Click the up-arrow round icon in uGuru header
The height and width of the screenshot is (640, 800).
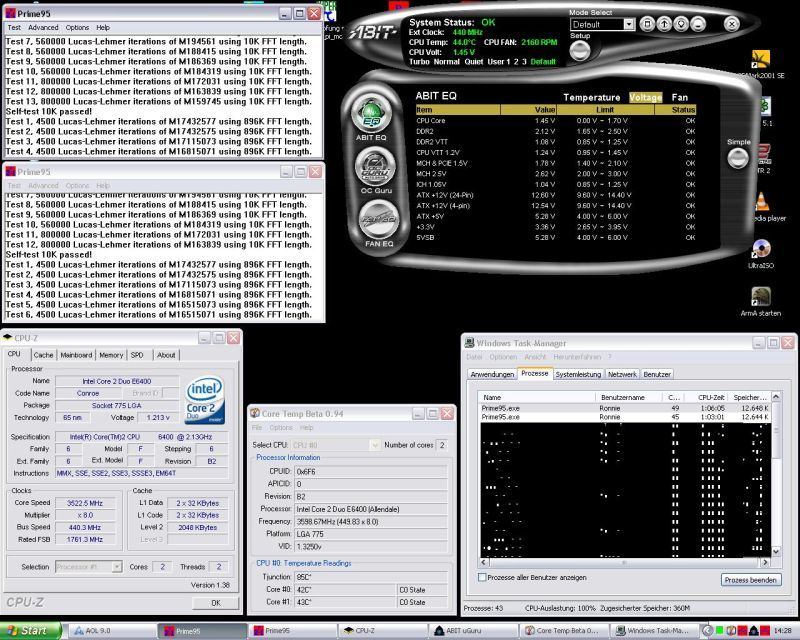[664, 24]
